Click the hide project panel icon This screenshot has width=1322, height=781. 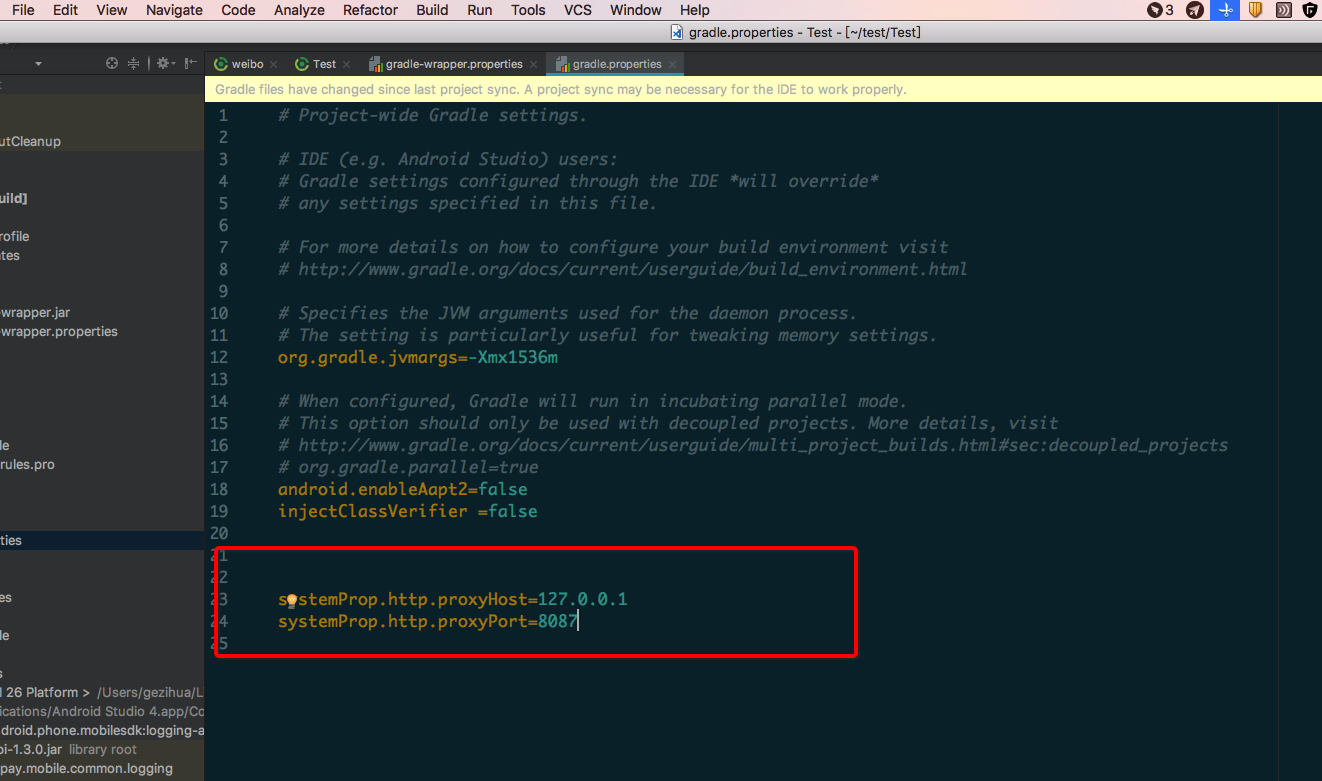(188, 63)
